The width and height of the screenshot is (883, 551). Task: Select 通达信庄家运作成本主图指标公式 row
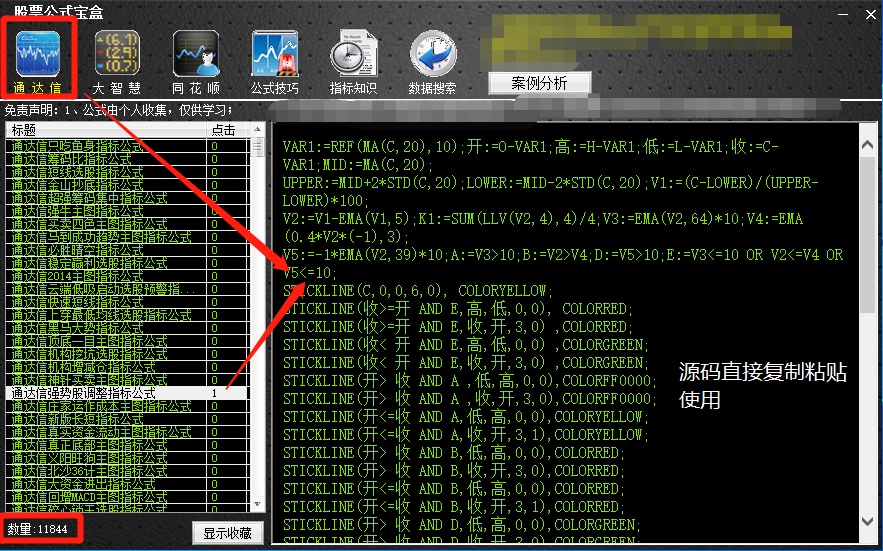pyautogui.click(x=128, y=406)
